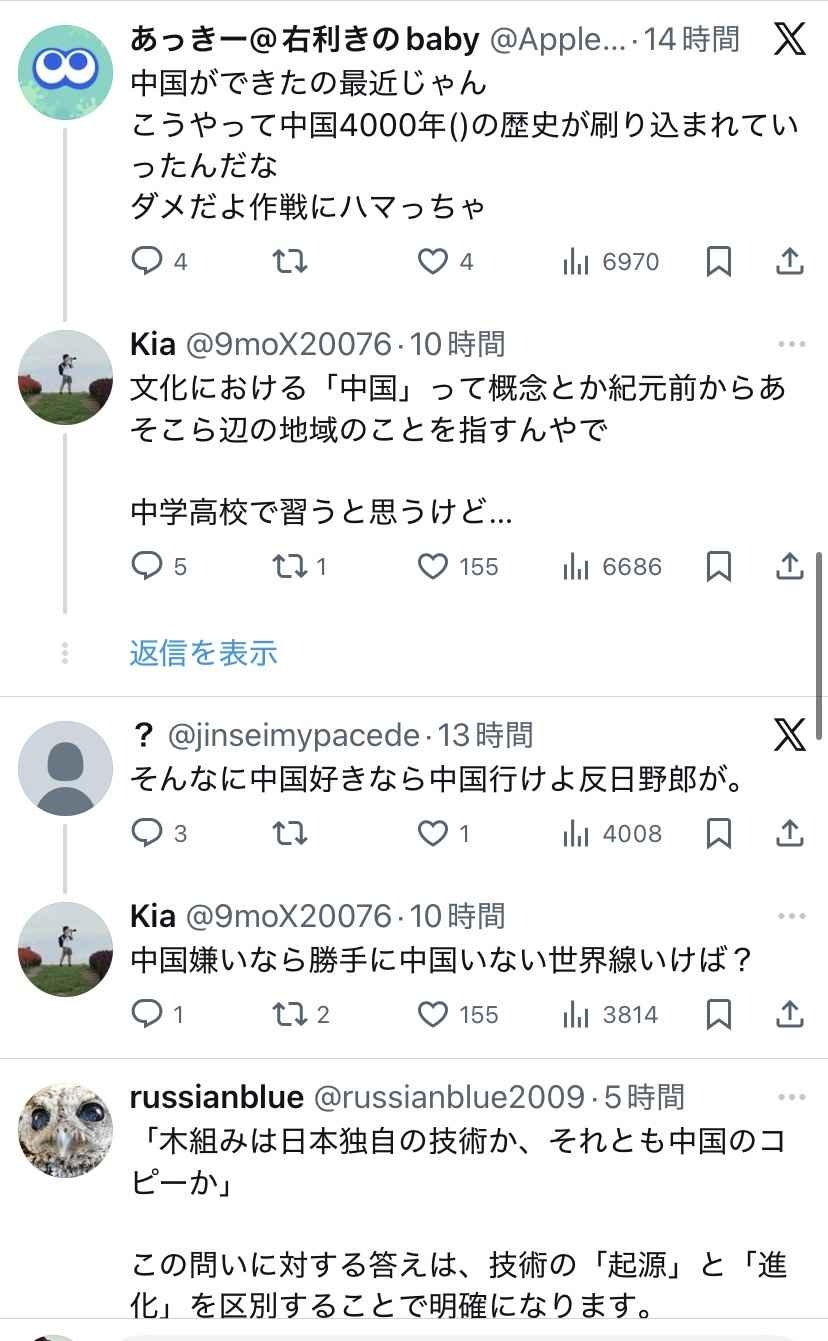This screenshot has height=1341, width=828.
Task: Open more options on russianblue's tweet
Action: 791,1098
